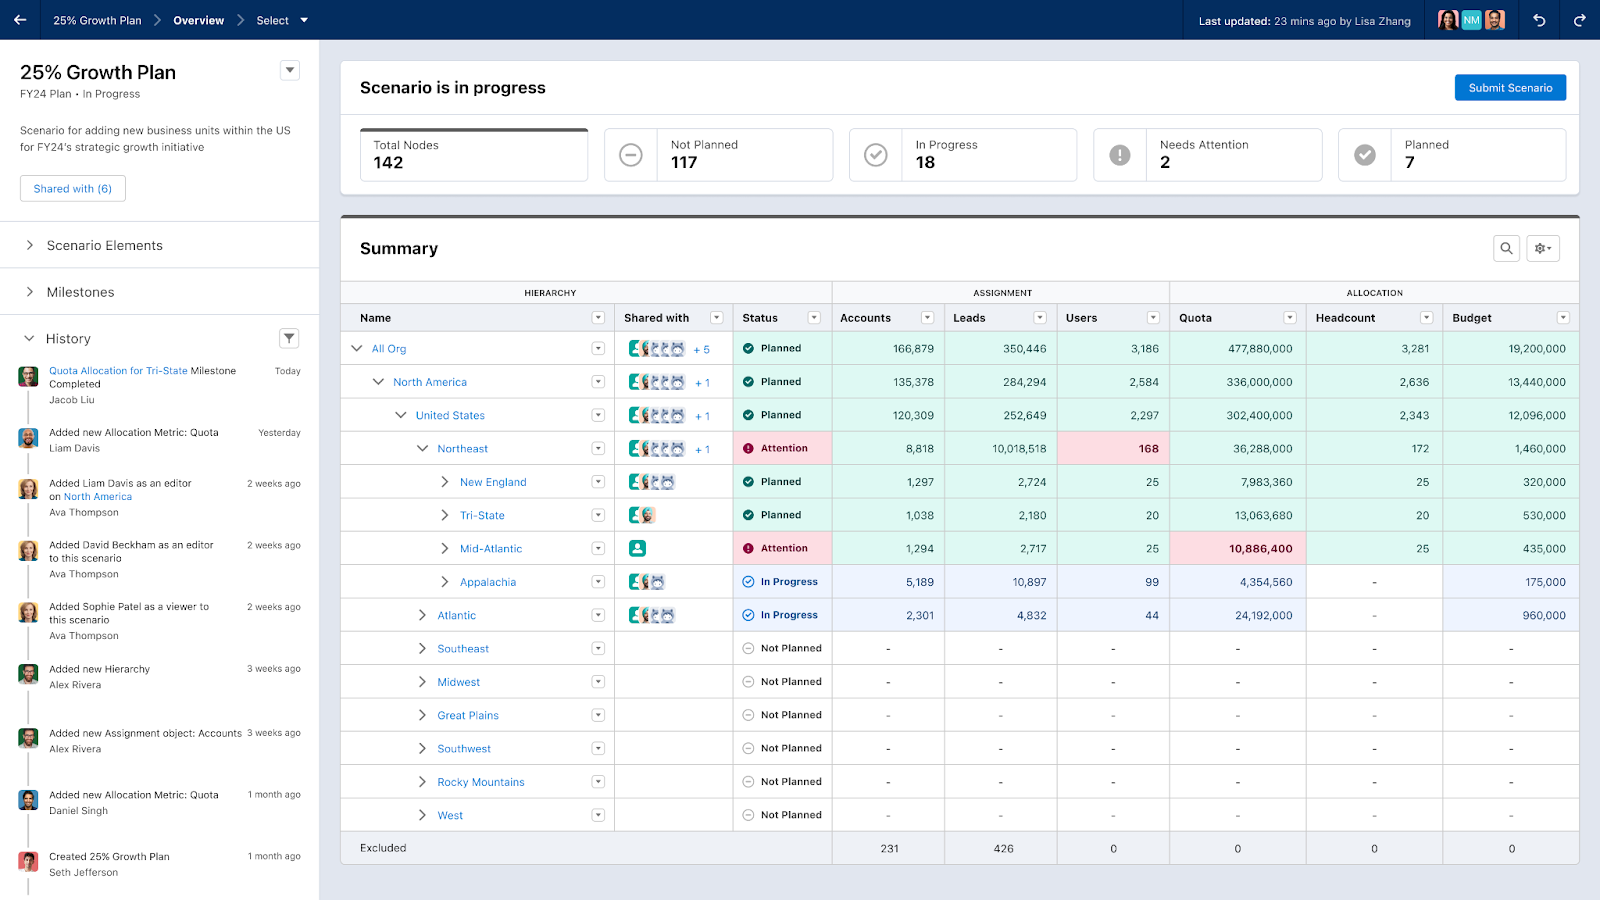Click the Planned card showing 7
Image resolution: width=1600 pixels, height=900 pixels.
1451,154
